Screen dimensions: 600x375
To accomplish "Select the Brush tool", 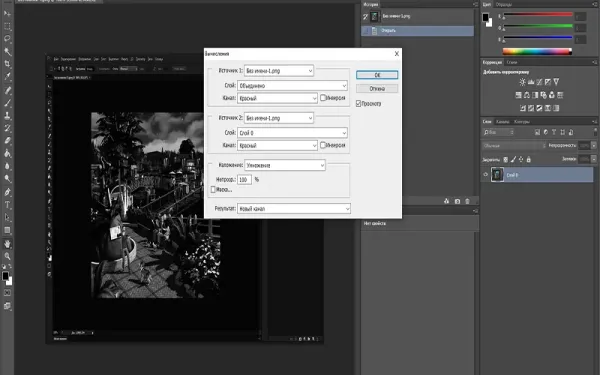I will pyautogui.click(x=7, y=103).
